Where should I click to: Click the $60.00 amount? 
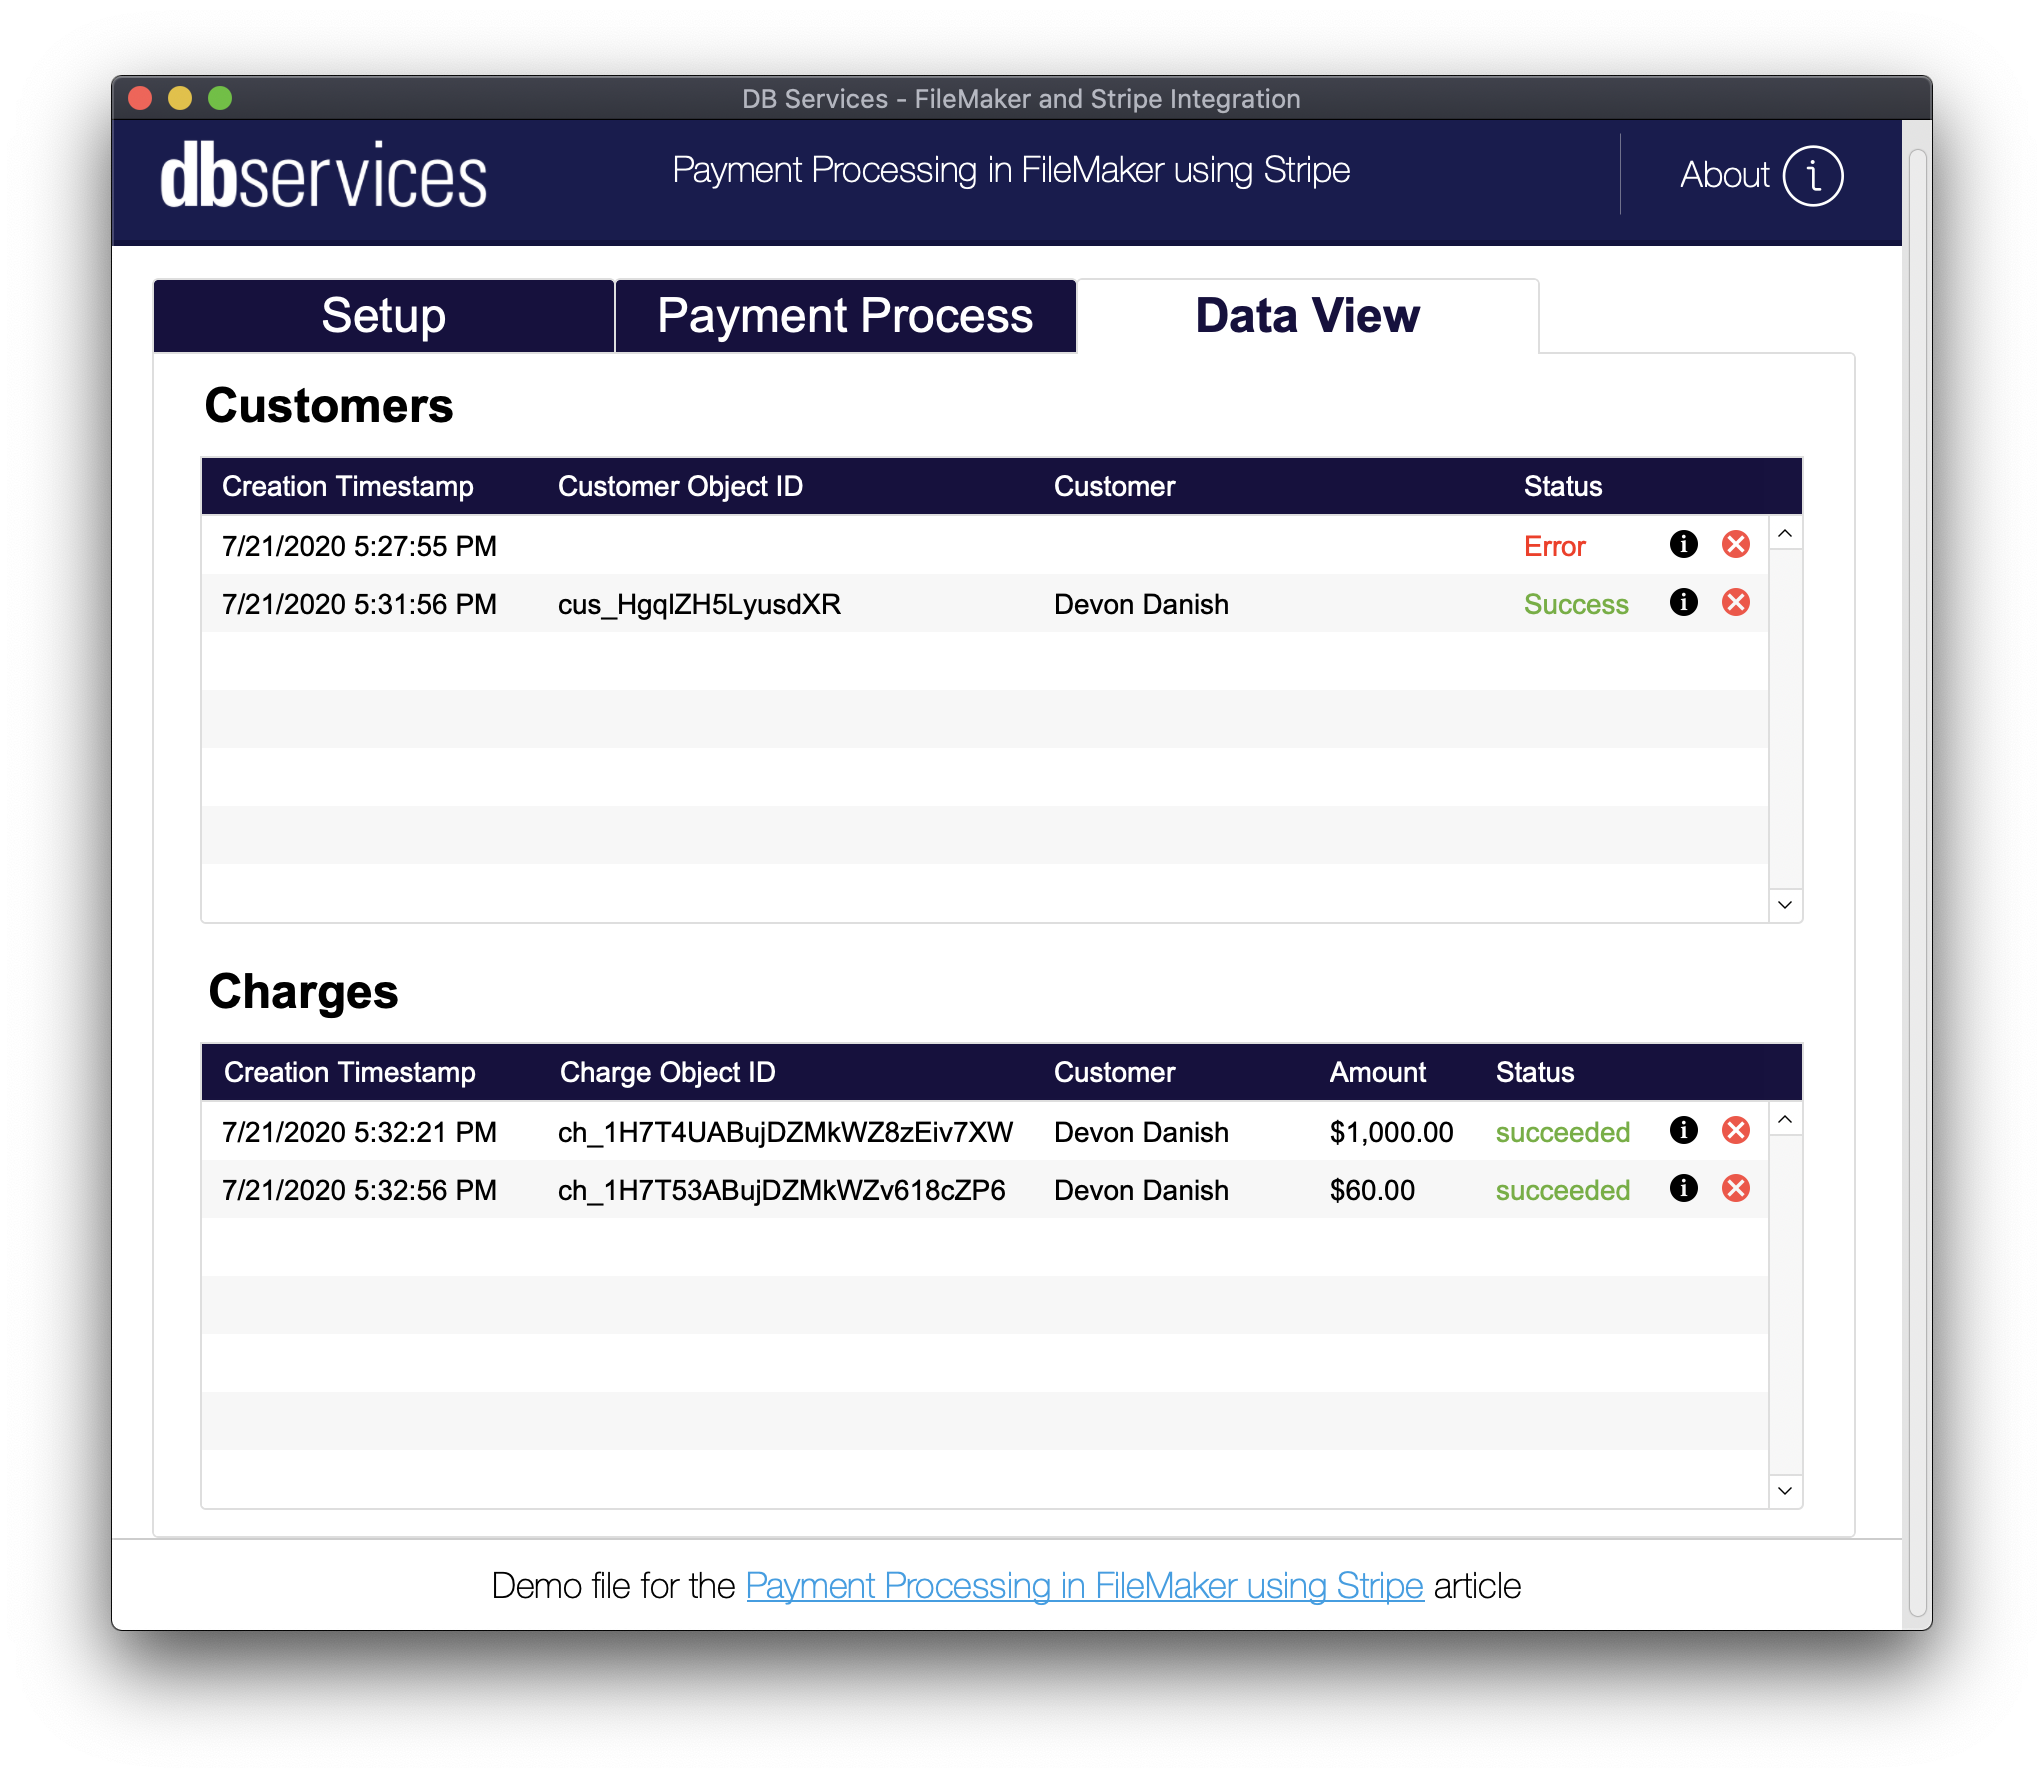coord(1372,1190)
